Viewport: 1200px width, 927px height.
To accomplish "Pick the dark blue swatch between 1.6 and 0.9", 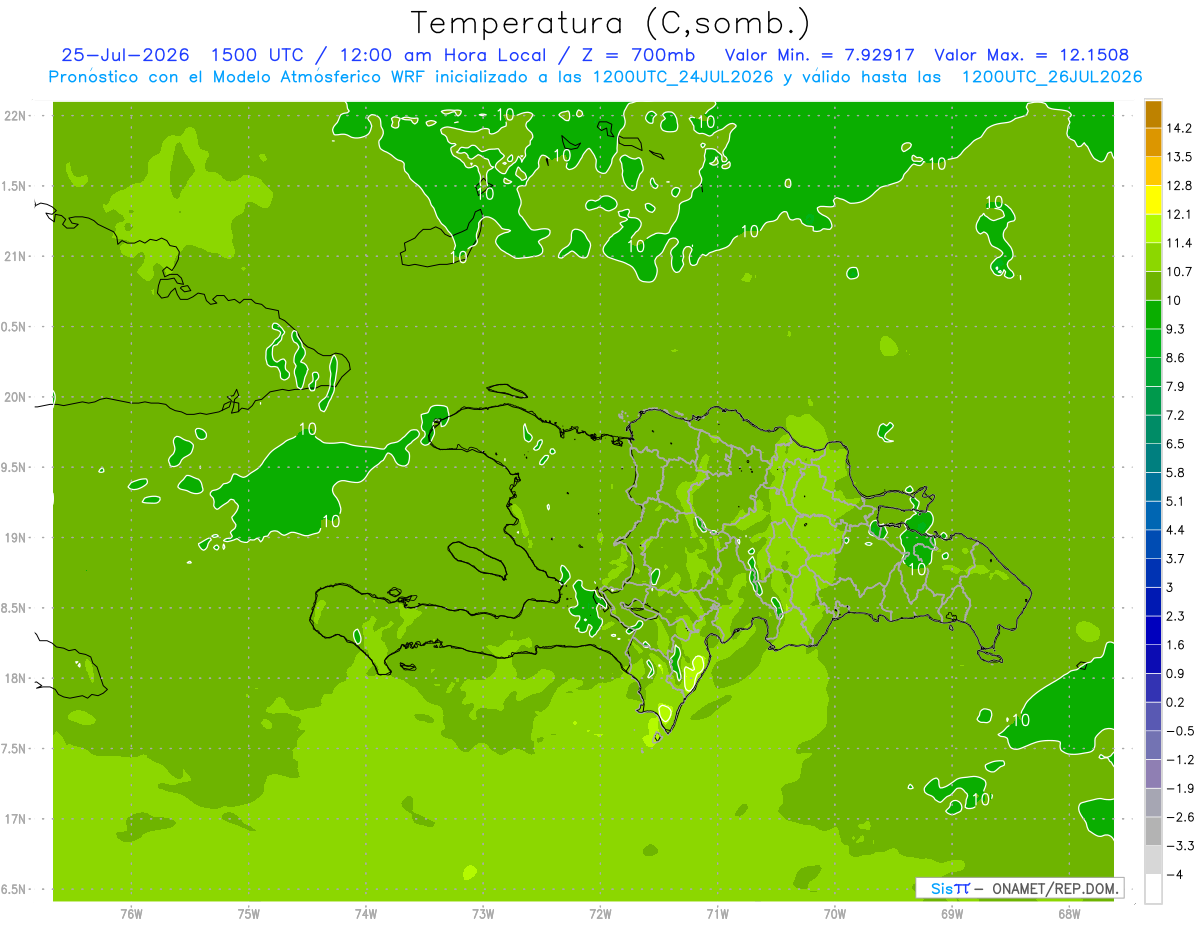I will pyautogui.click(x=1153, y=658).
